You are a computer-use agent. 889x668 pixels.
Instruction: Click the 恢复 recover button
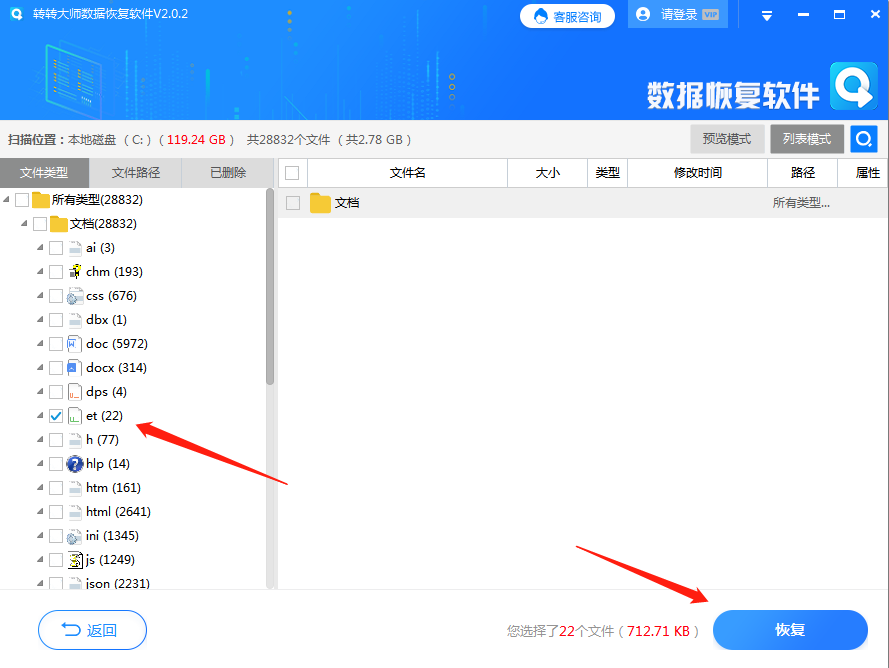790,630
